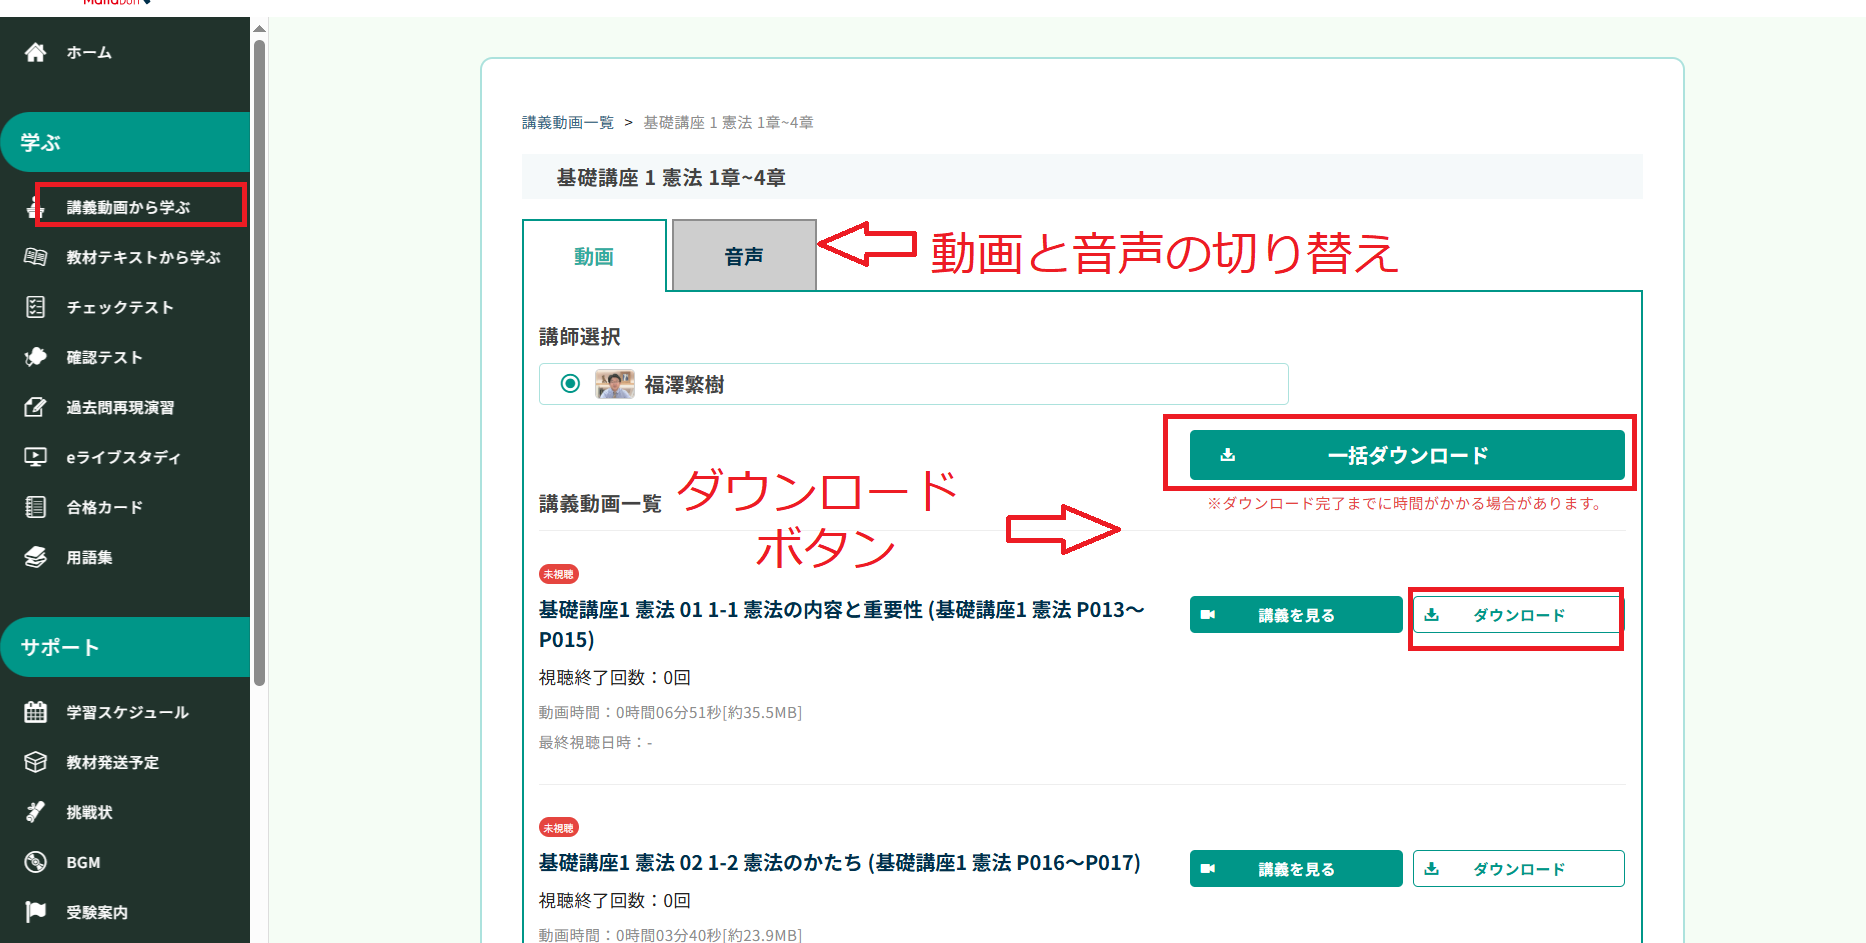Open 教材テキストから学ぶ book icon
Viewport: 1866px width, 943px height.
(x=36, y=257)
